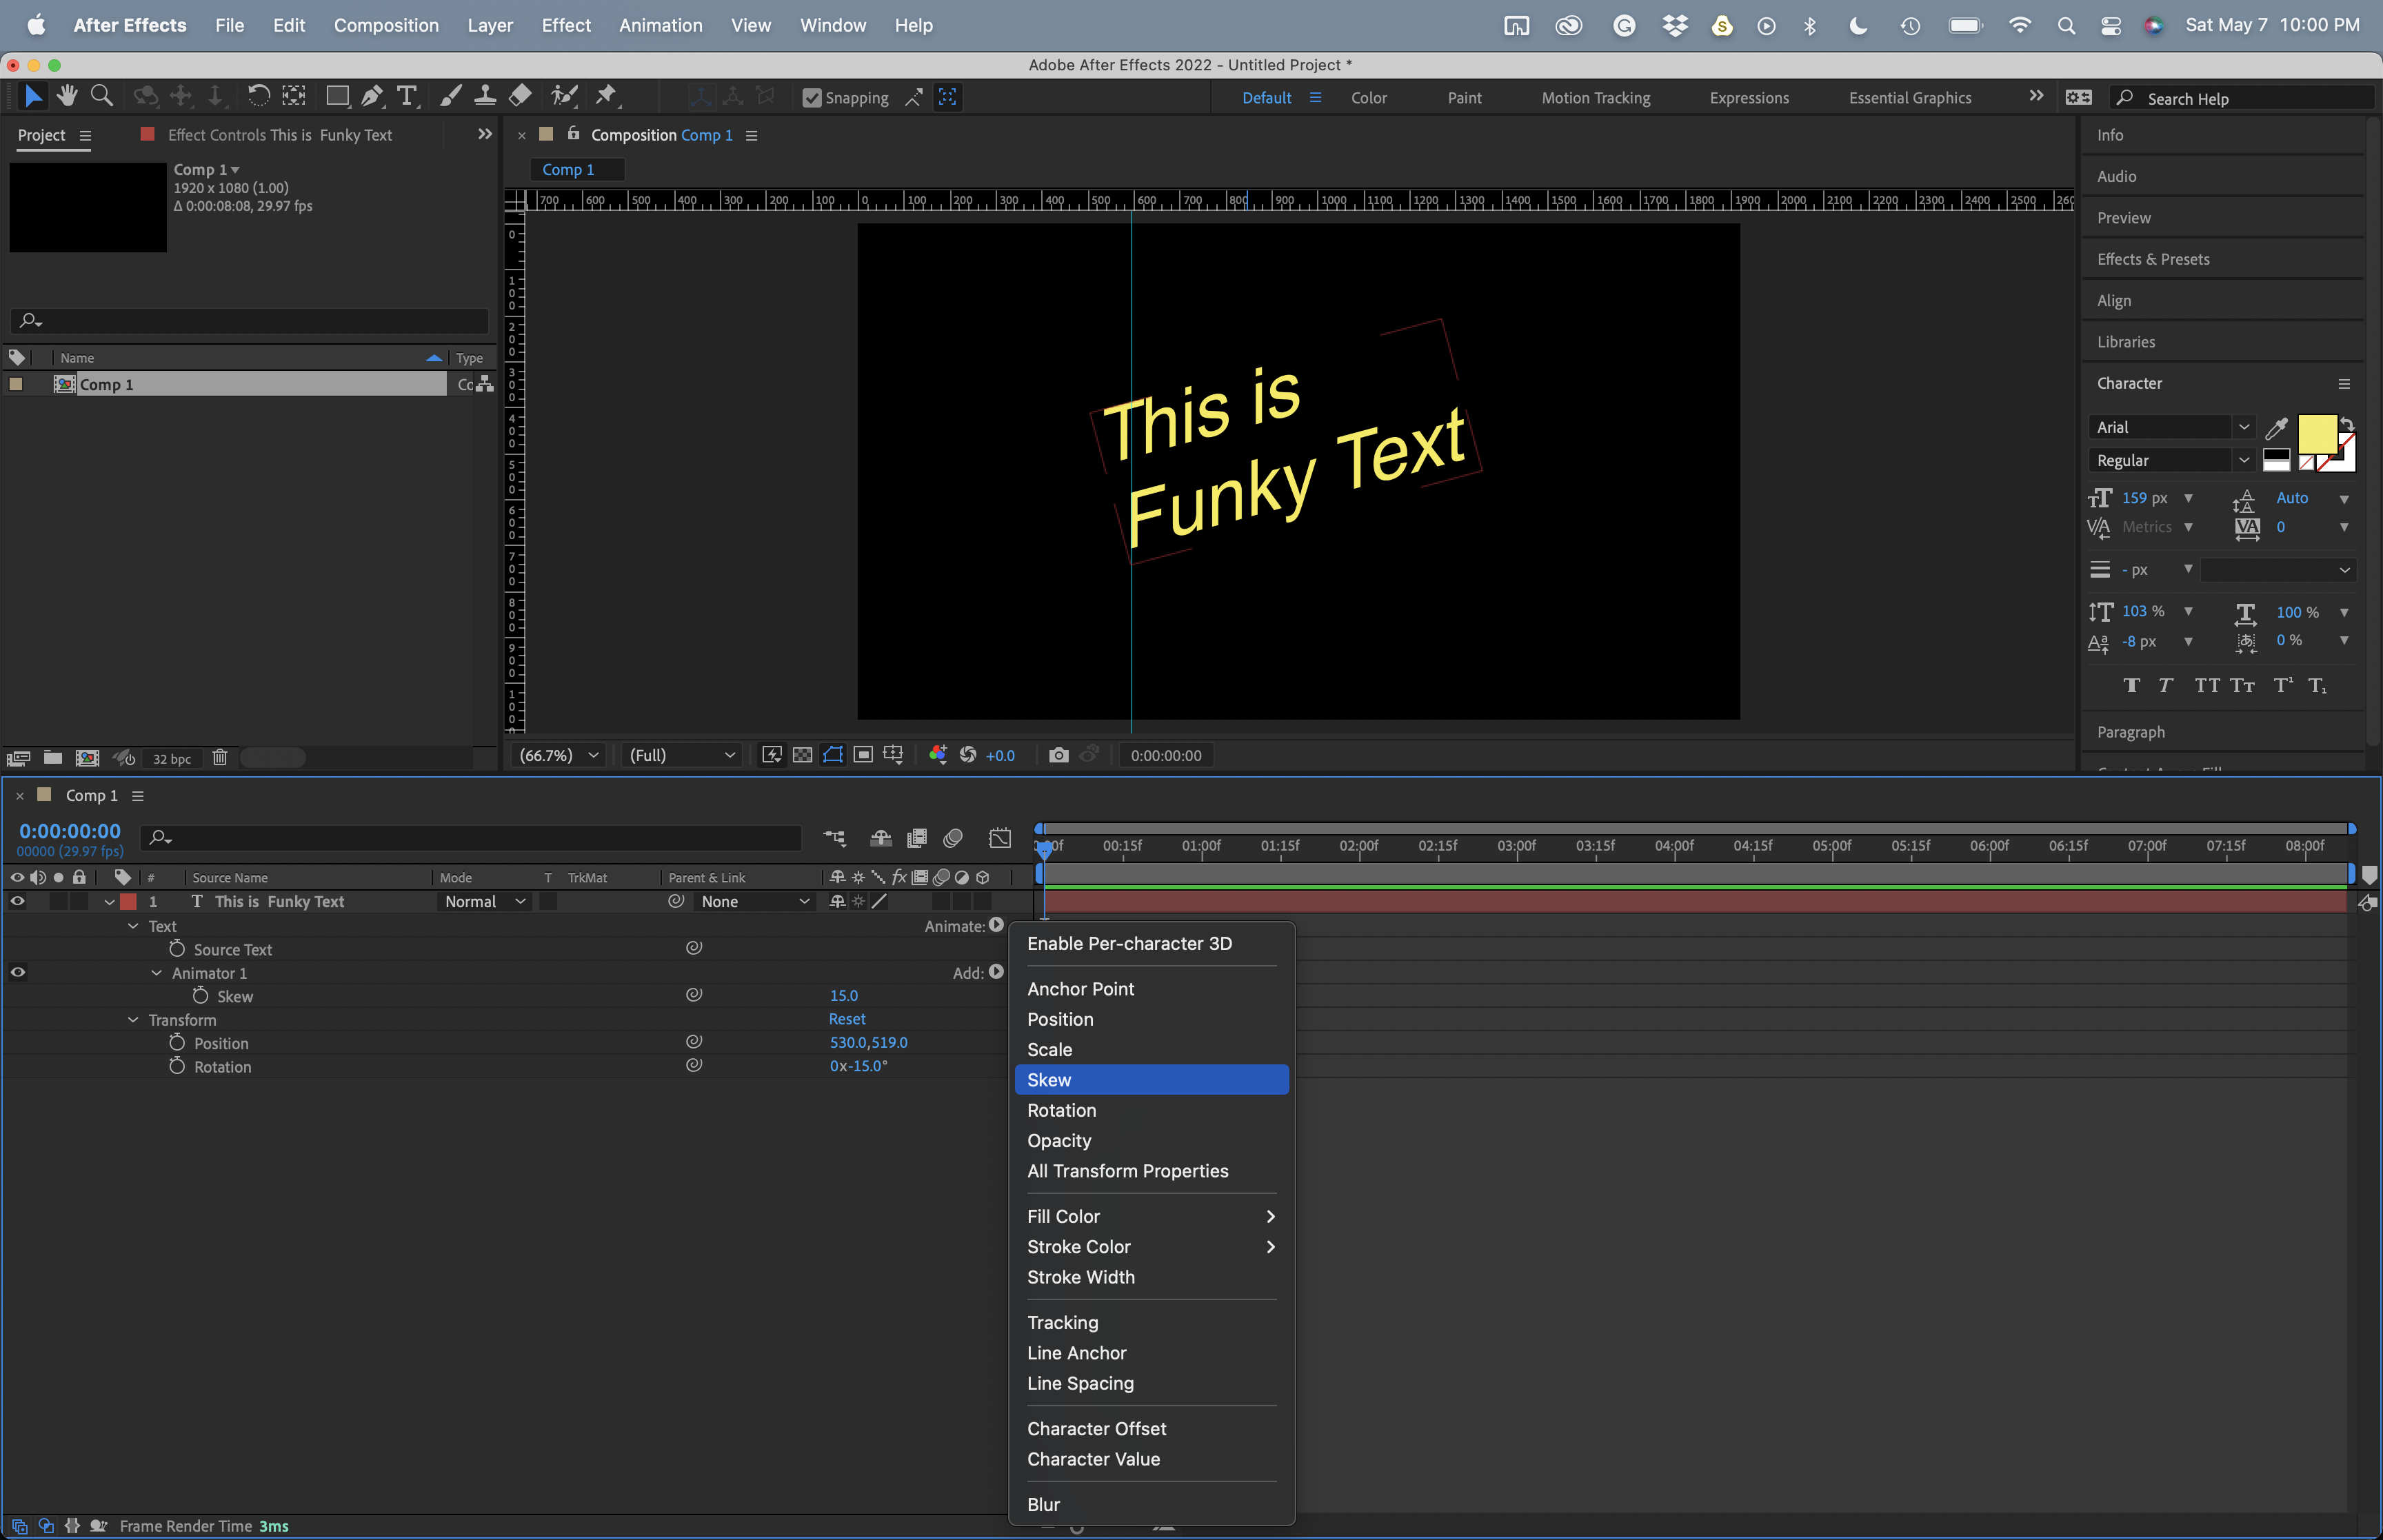2383x1540 pixels.
Task: Enable Snapping in the toolbar
Action: click(812, 97)
